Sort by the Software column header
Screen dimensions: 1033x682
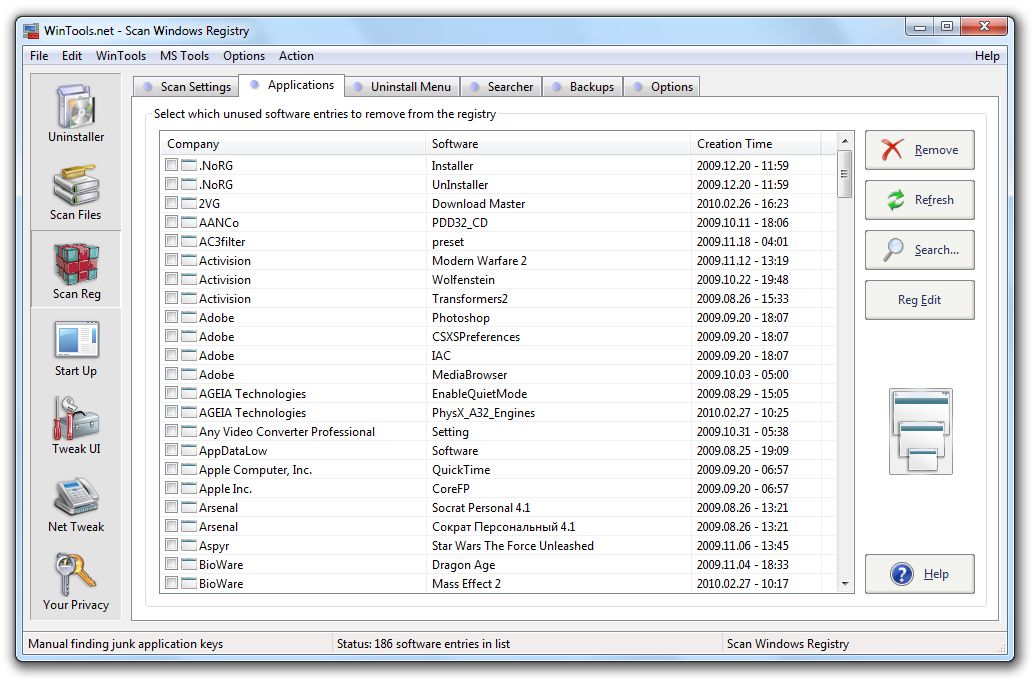click(559, 144)
